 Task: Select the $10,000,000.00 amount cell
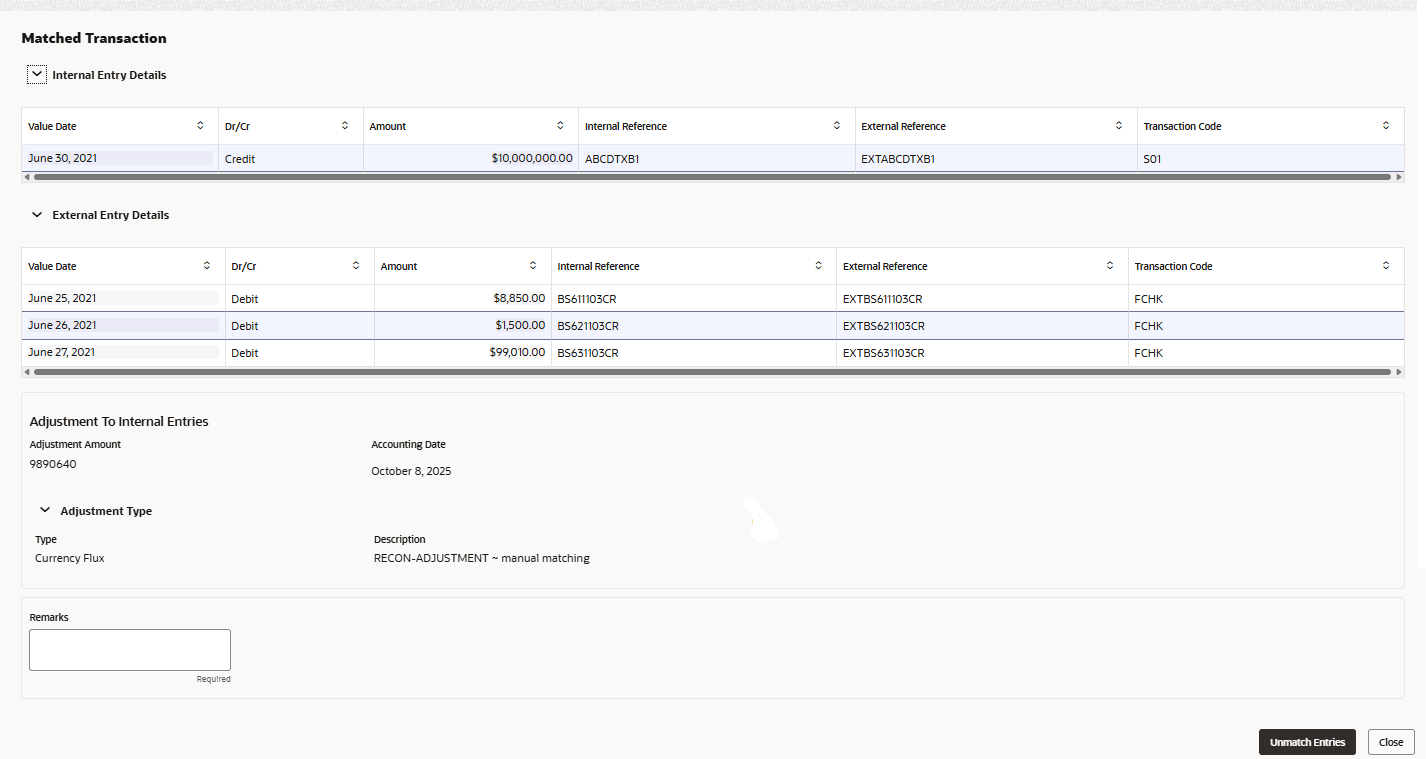pos(471,158)
